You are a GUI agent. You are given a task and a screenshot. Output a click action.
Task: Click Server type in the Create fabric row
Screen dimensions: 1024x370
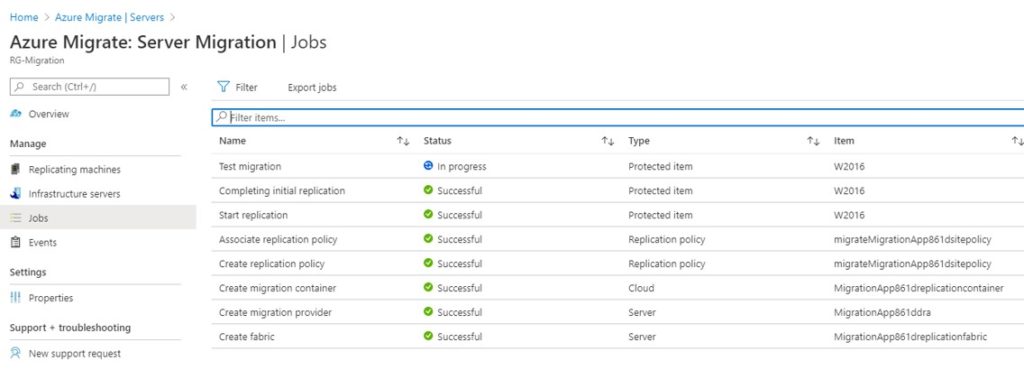point(642,337)
